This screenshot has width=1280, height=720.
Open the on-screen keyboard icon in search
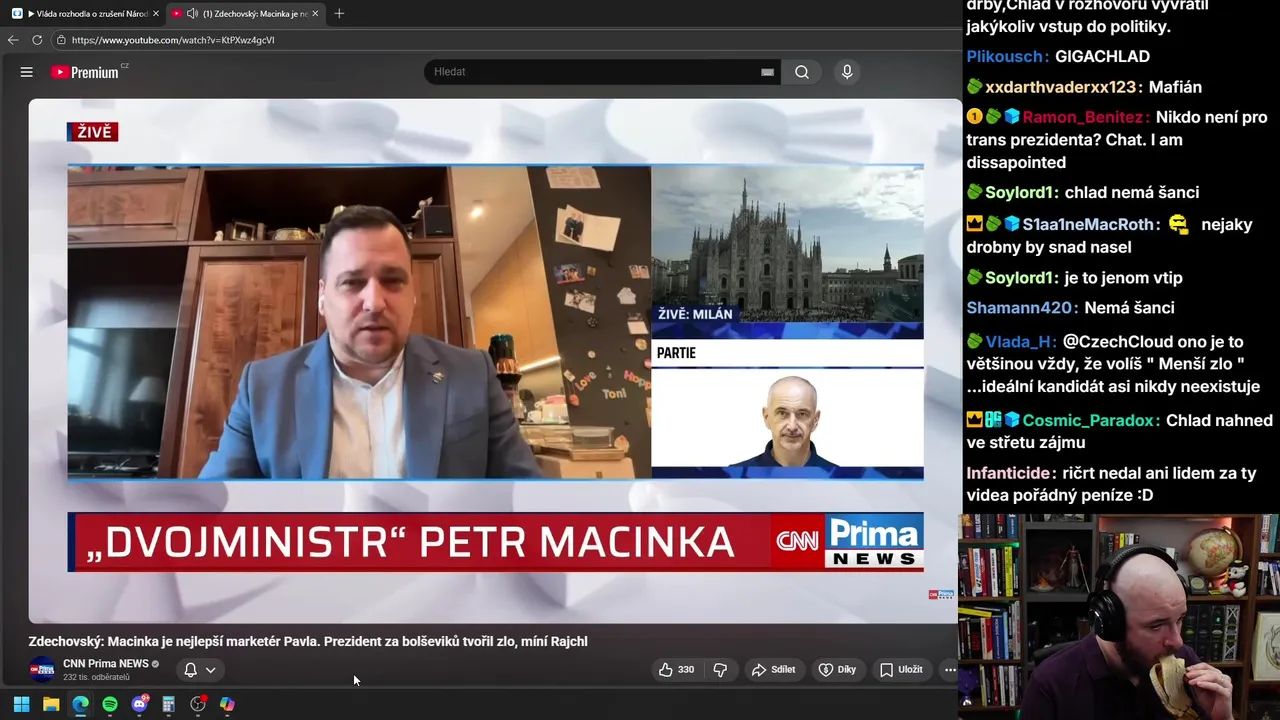(767, 72)
